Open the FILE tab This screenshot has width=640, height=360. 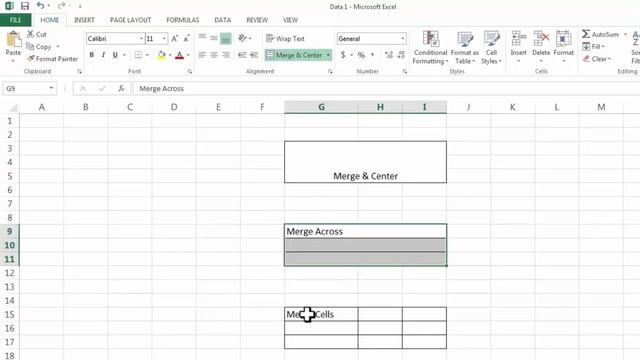click(x=16, y=20)
